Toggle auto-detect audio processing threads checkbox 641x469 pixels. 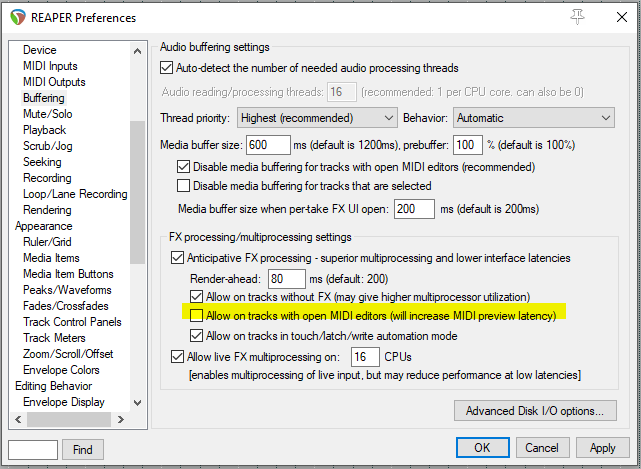coord(167,68)
